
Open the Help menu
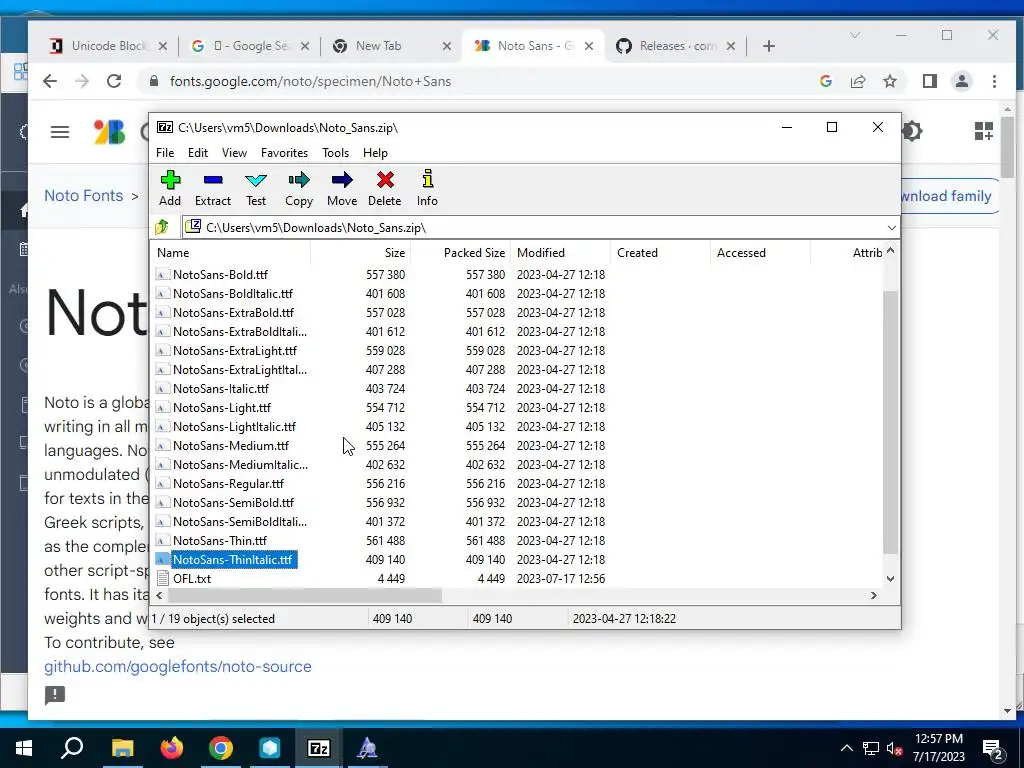coord(375,153)
